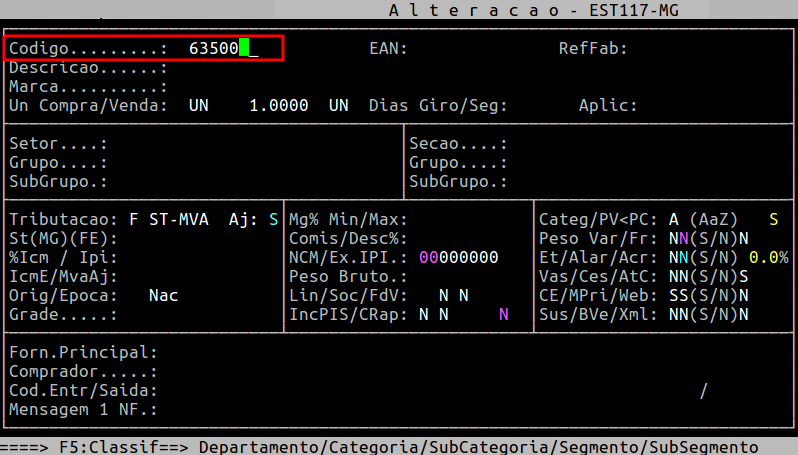Click the Orig/Epoca value Nac
This screenshot has width=798, height=455.
tap(163, 296)
